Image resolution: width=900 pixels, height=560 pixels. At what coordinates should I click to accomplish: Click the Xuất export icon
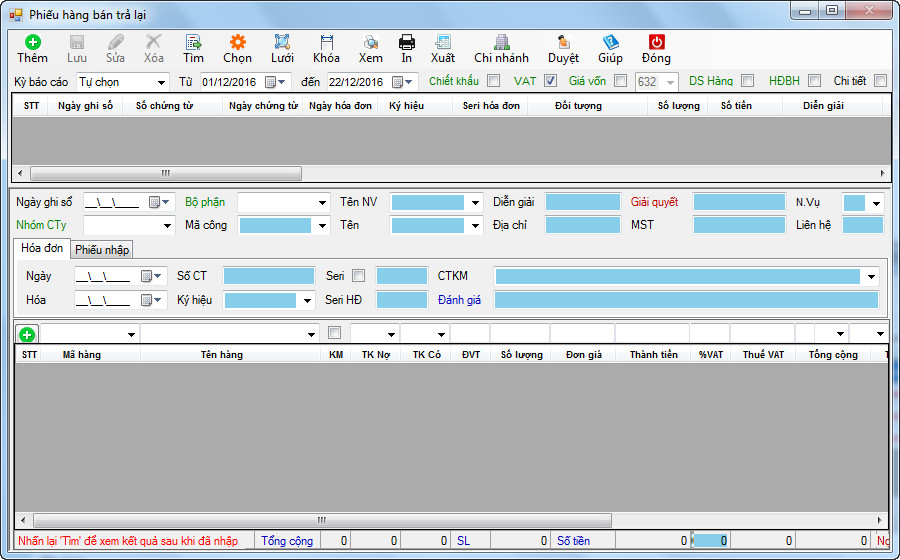[x=443, y=42]
